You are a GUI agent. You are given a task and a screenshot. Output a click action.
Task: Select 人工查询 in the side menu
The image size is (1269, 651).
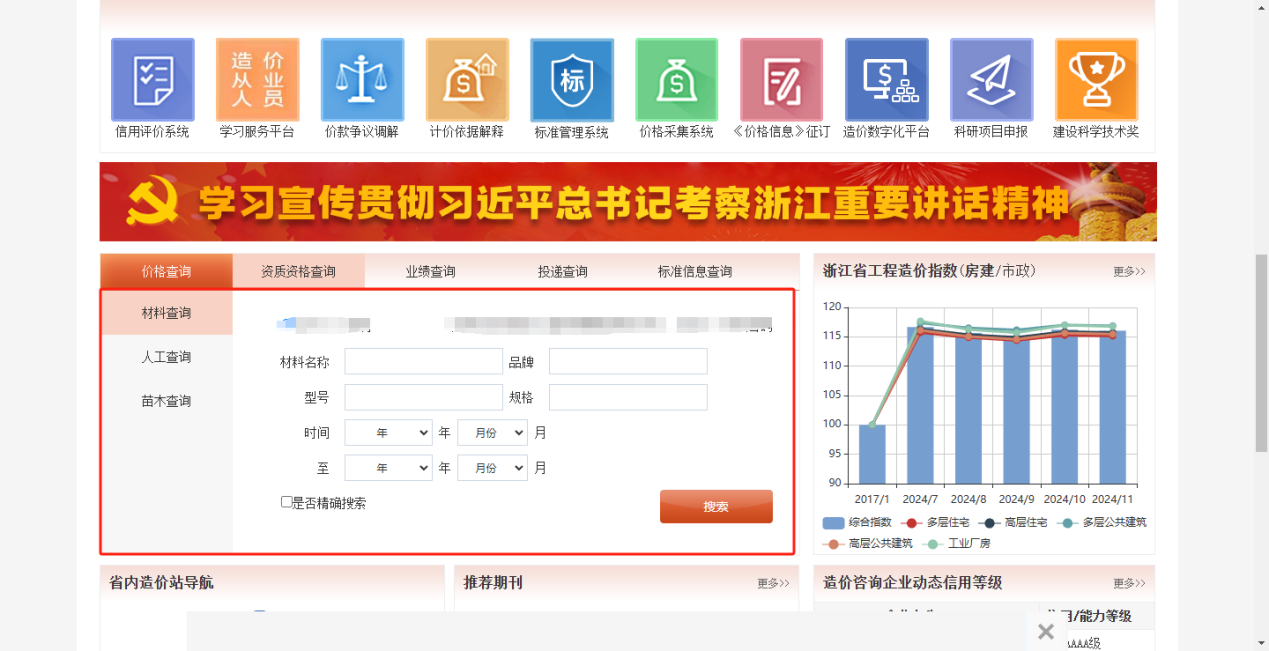(166, 357)
